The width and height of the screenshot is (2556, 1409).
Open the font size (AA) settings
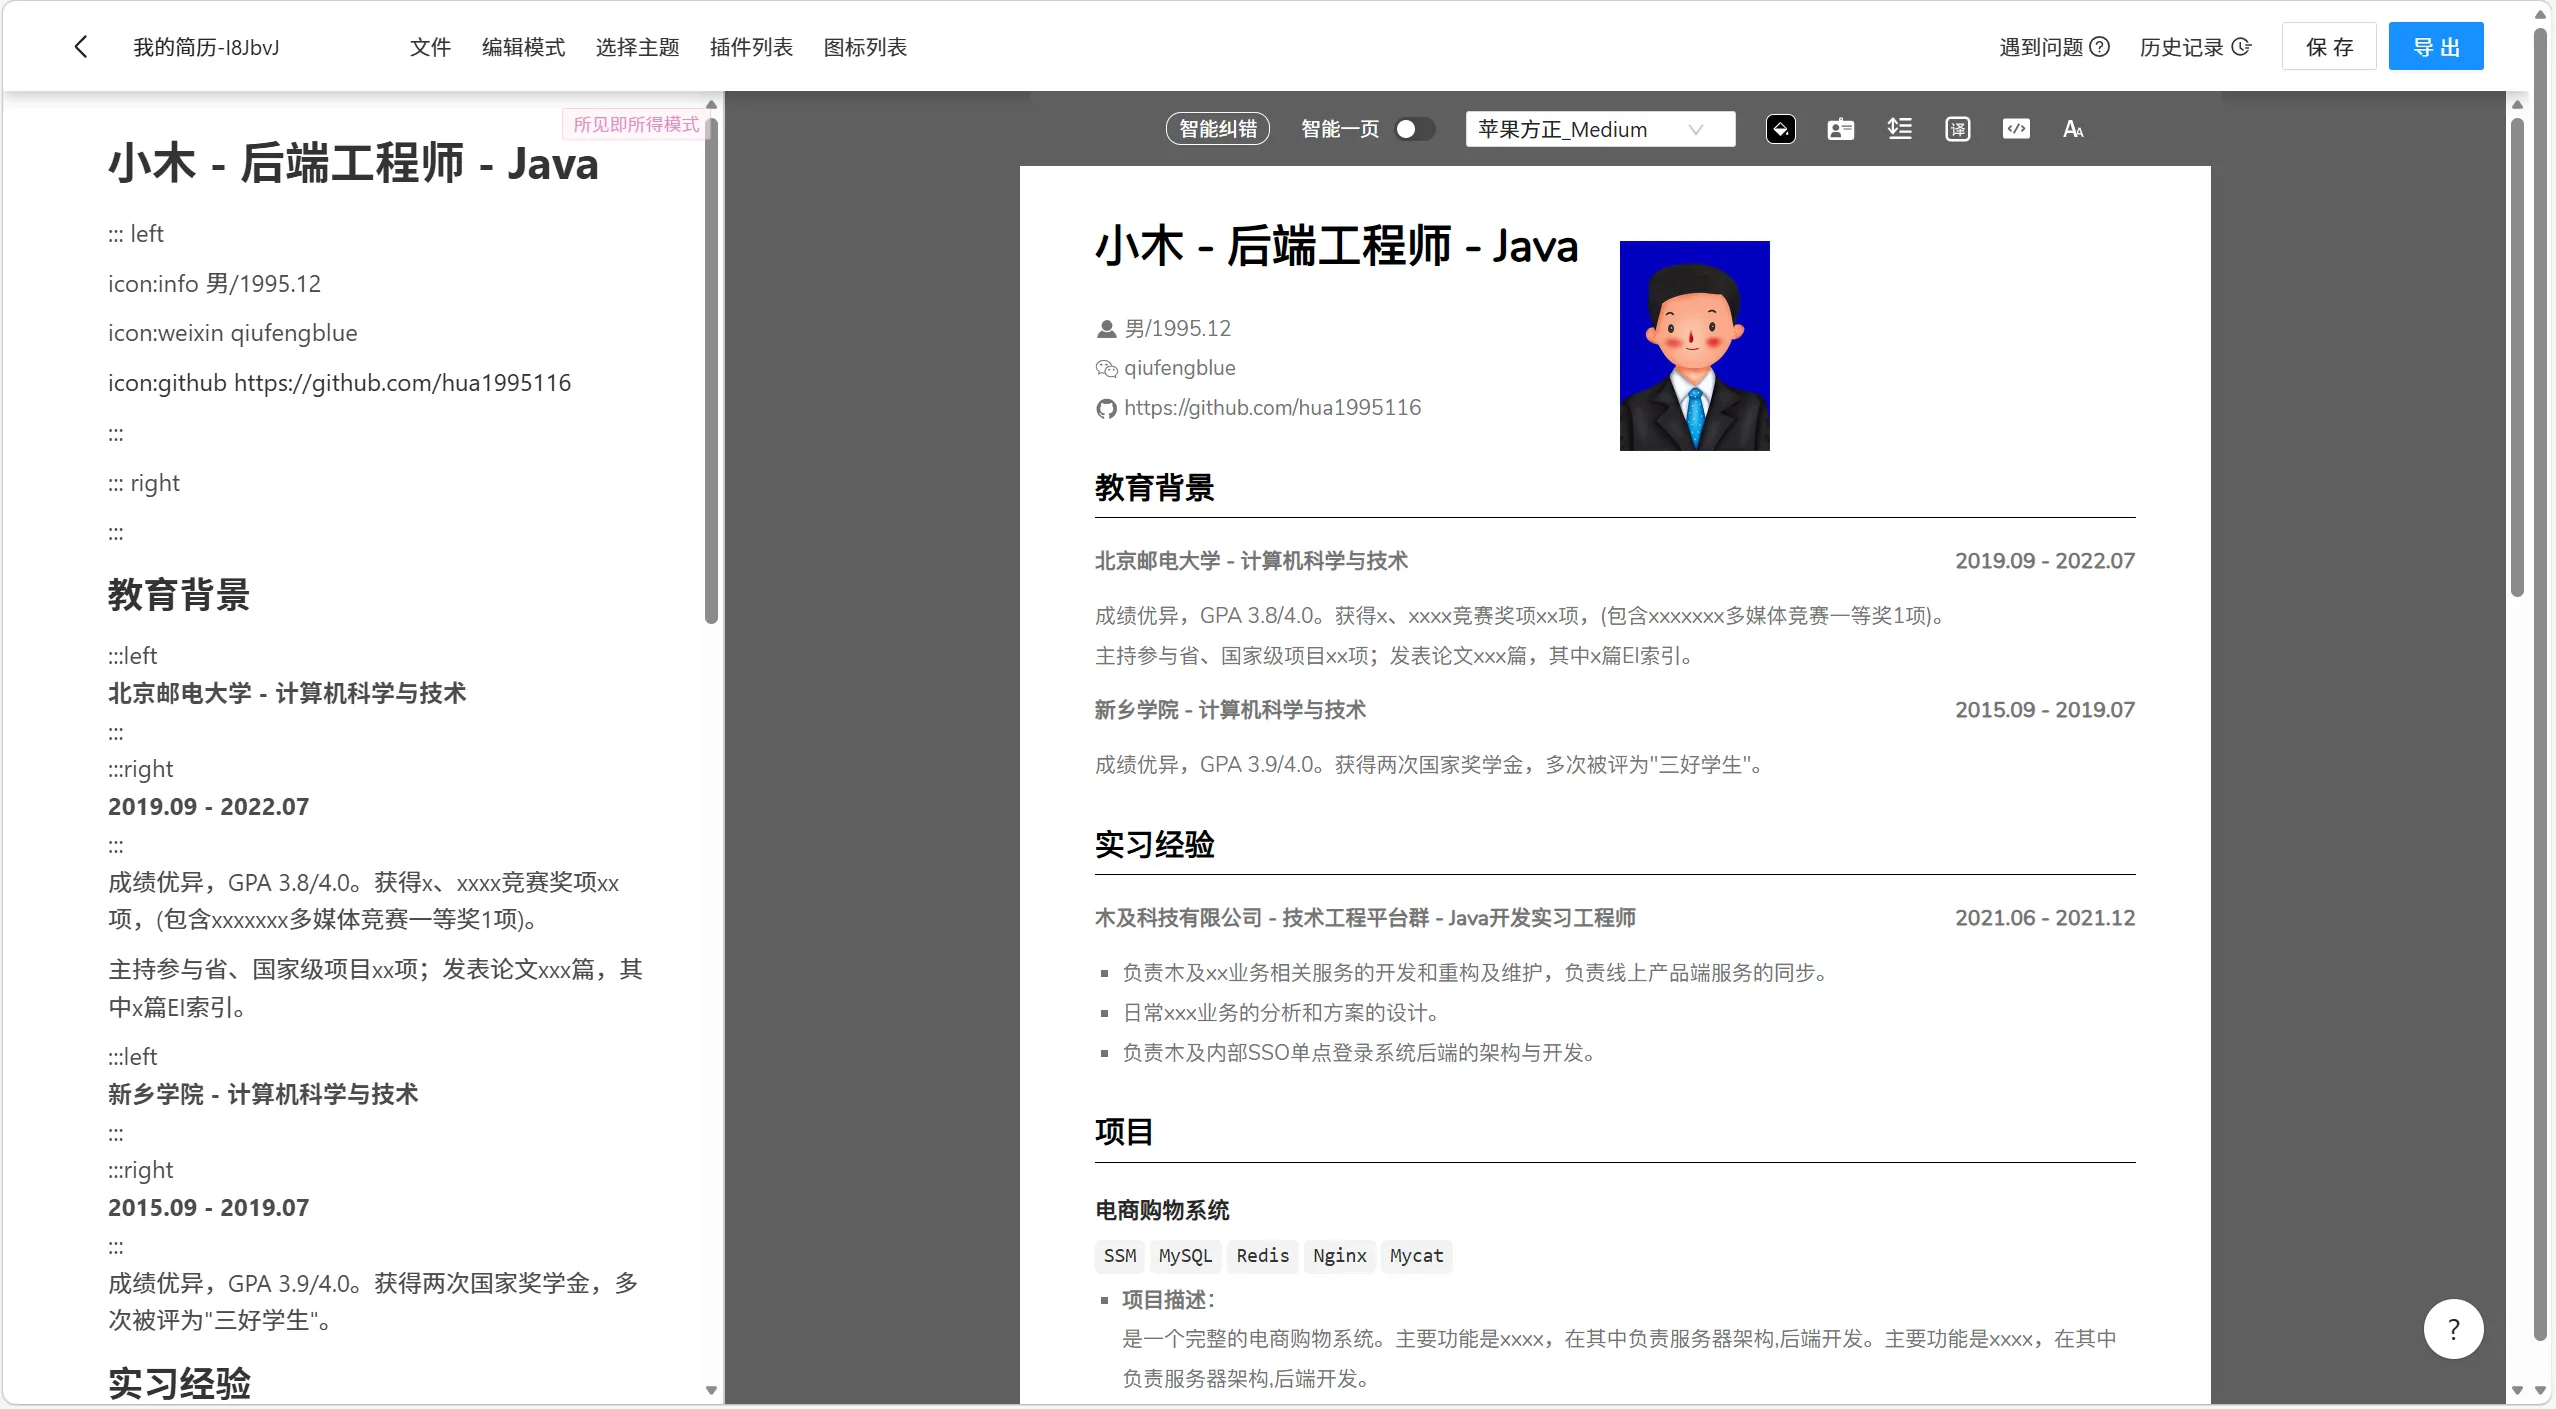pyautogui.click(x=2074, y=129)
